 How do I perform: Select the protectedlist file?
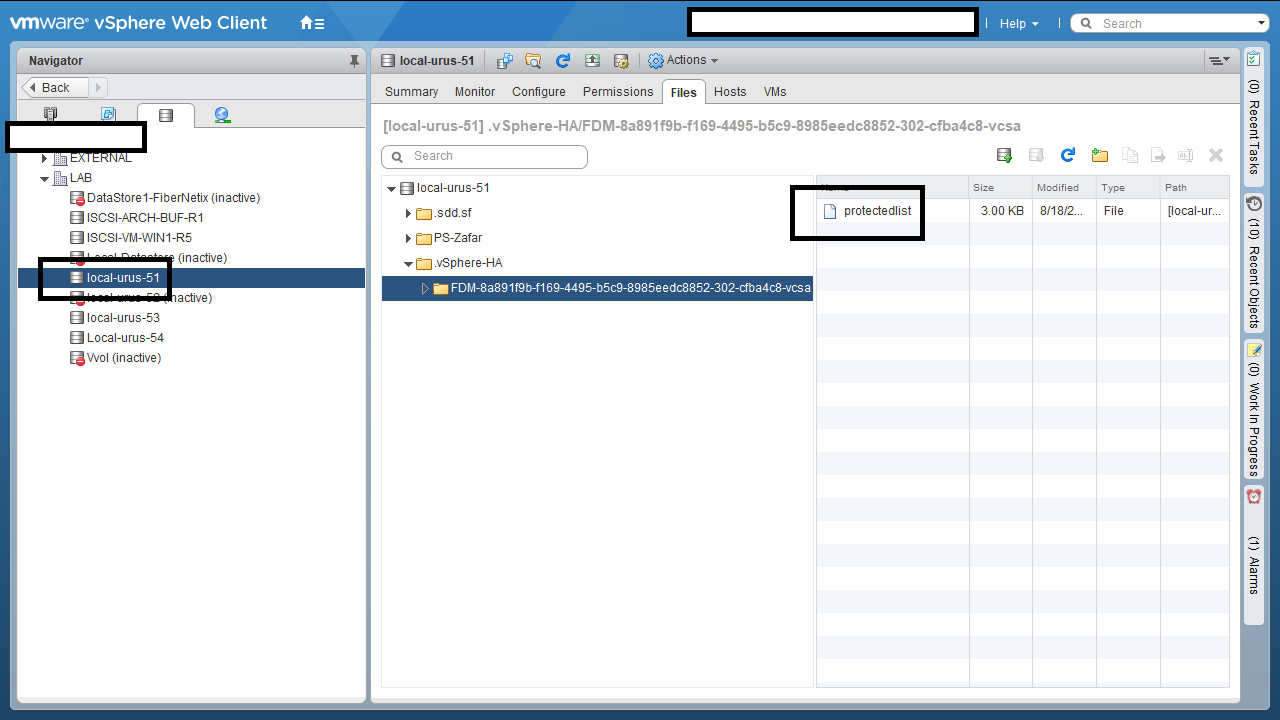(877, 211)
